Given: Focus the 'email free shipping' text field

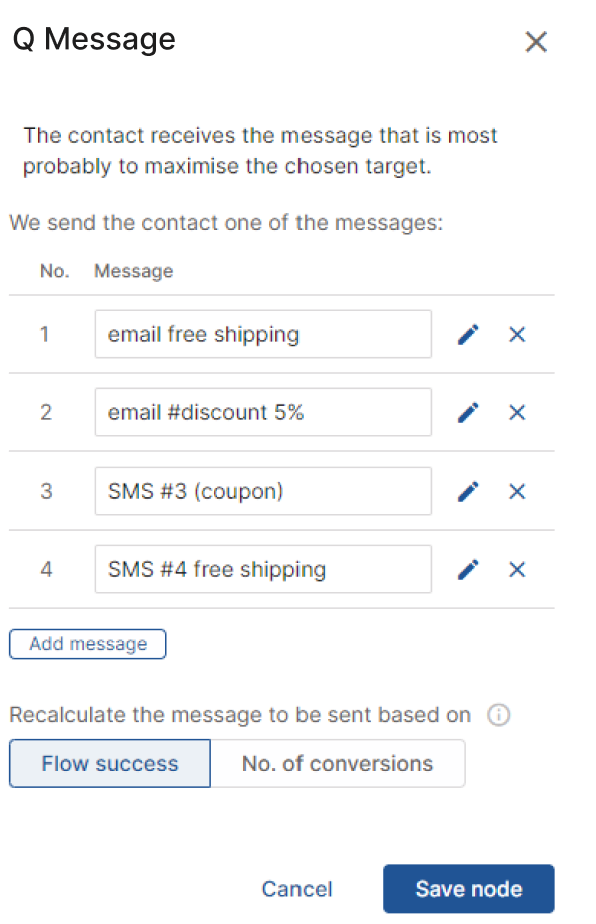Looking at the screenshot, I should 263,334.
